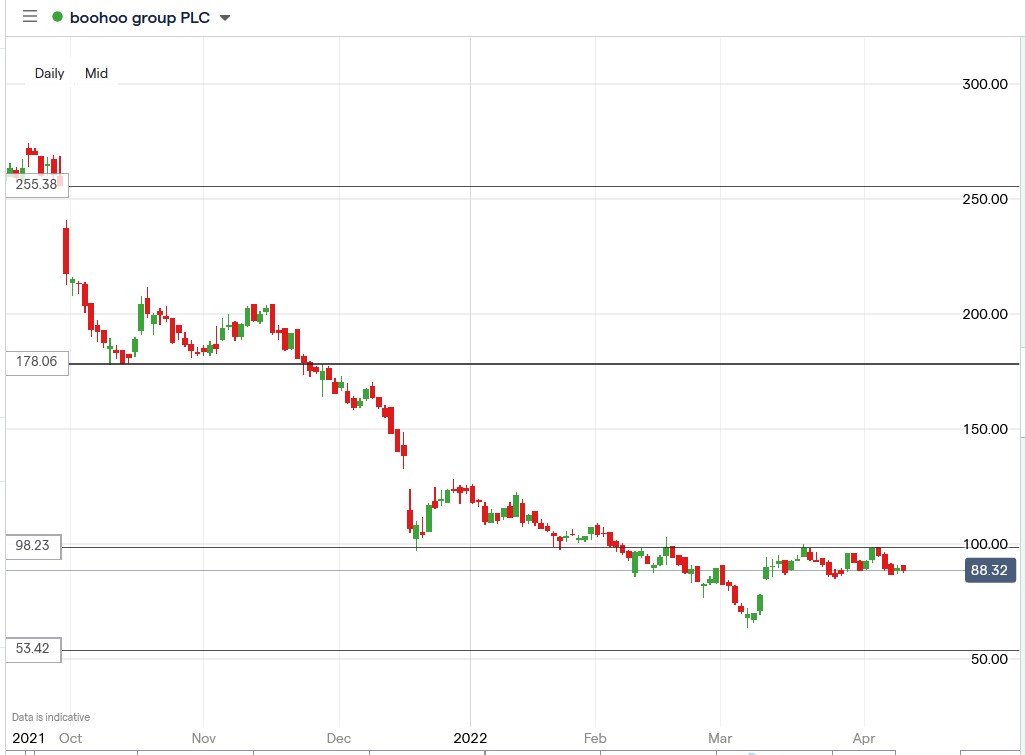
Task: Click the Data is indicative notice
Action: 49,716
